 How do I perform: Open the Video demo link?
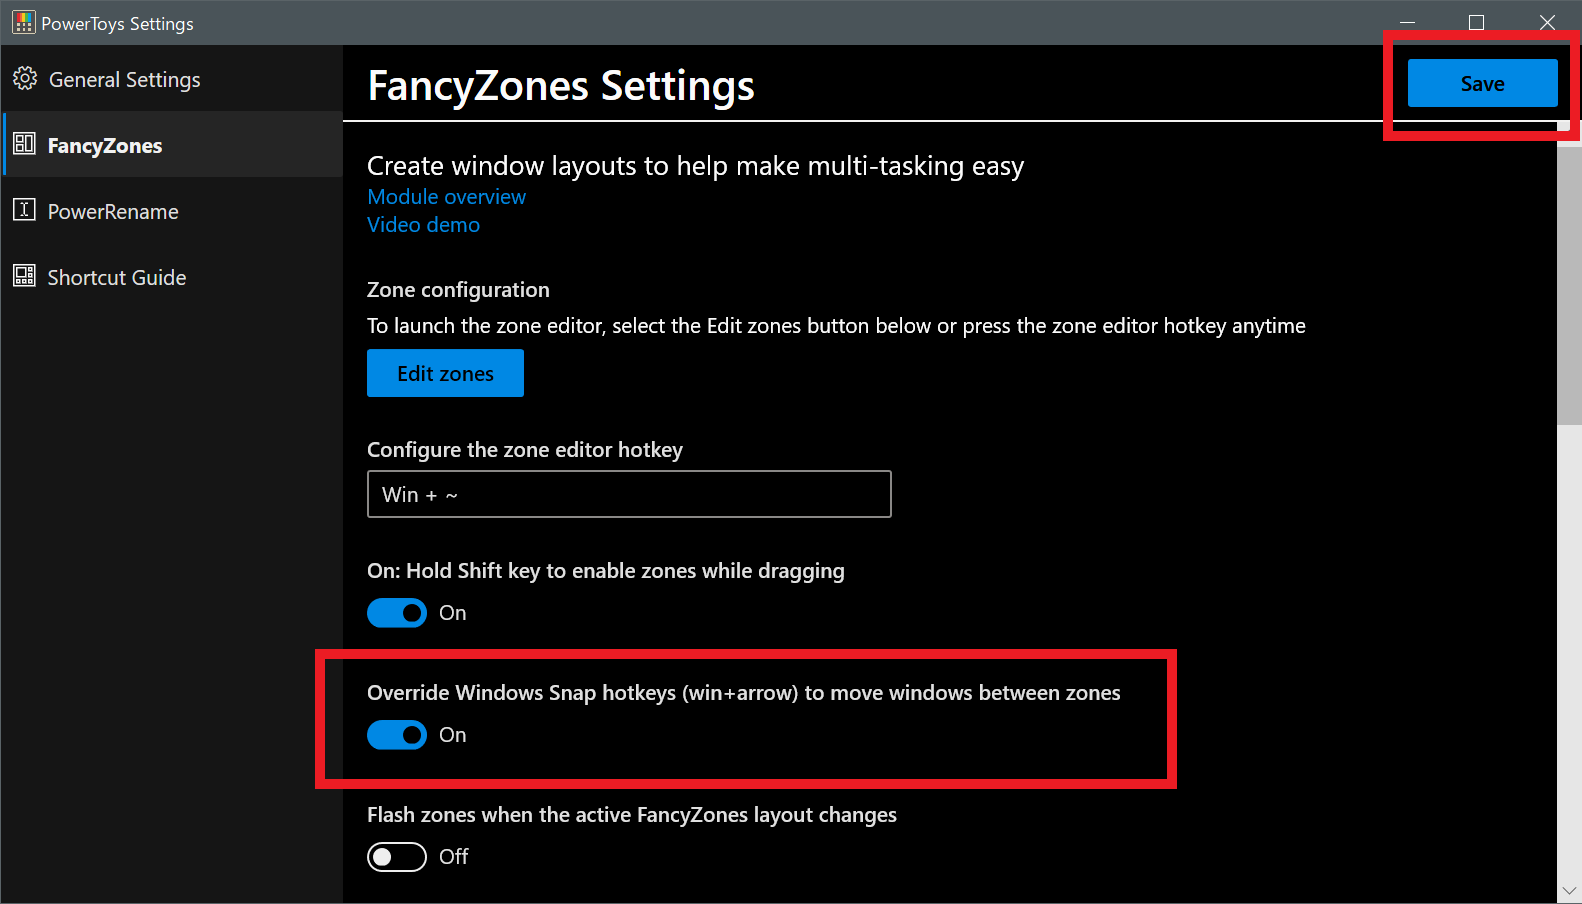tap(423, 224)
